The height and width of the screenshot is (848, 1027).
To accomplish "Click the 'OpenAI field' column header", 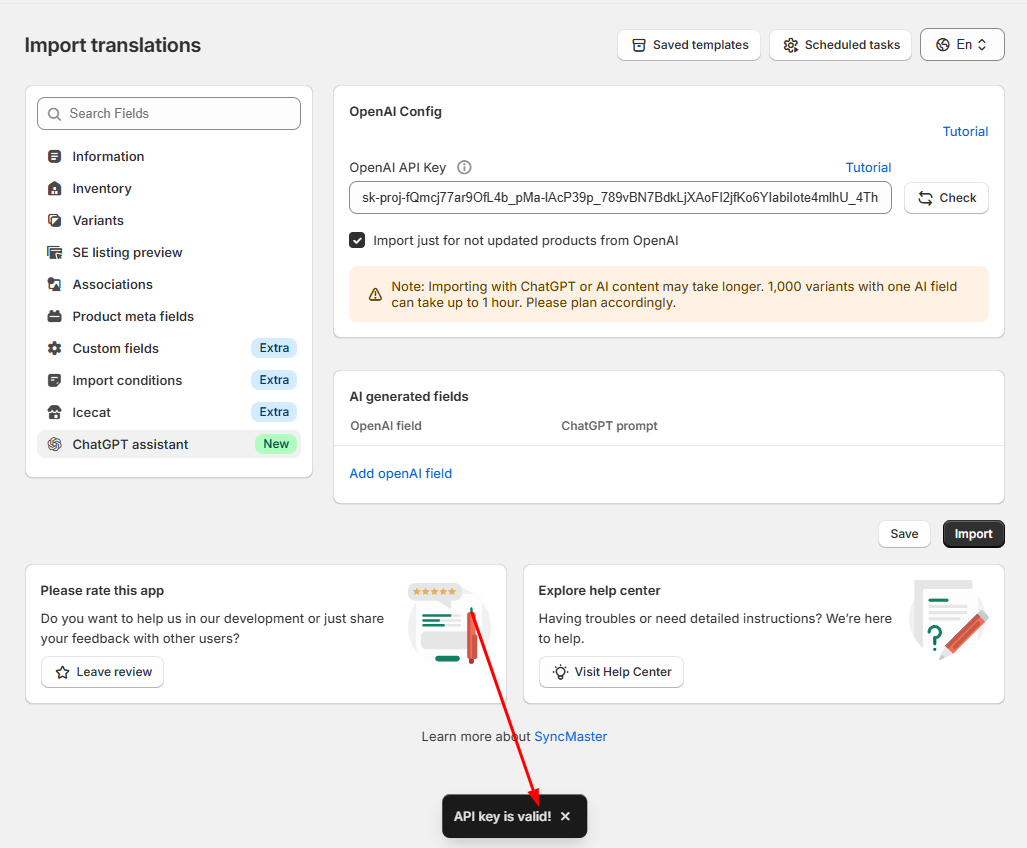I will (x=386, y=426).
